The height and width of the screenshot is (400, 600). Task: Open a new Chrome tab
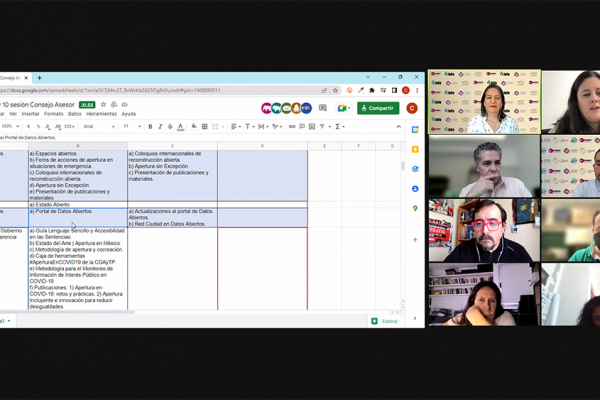39,78
